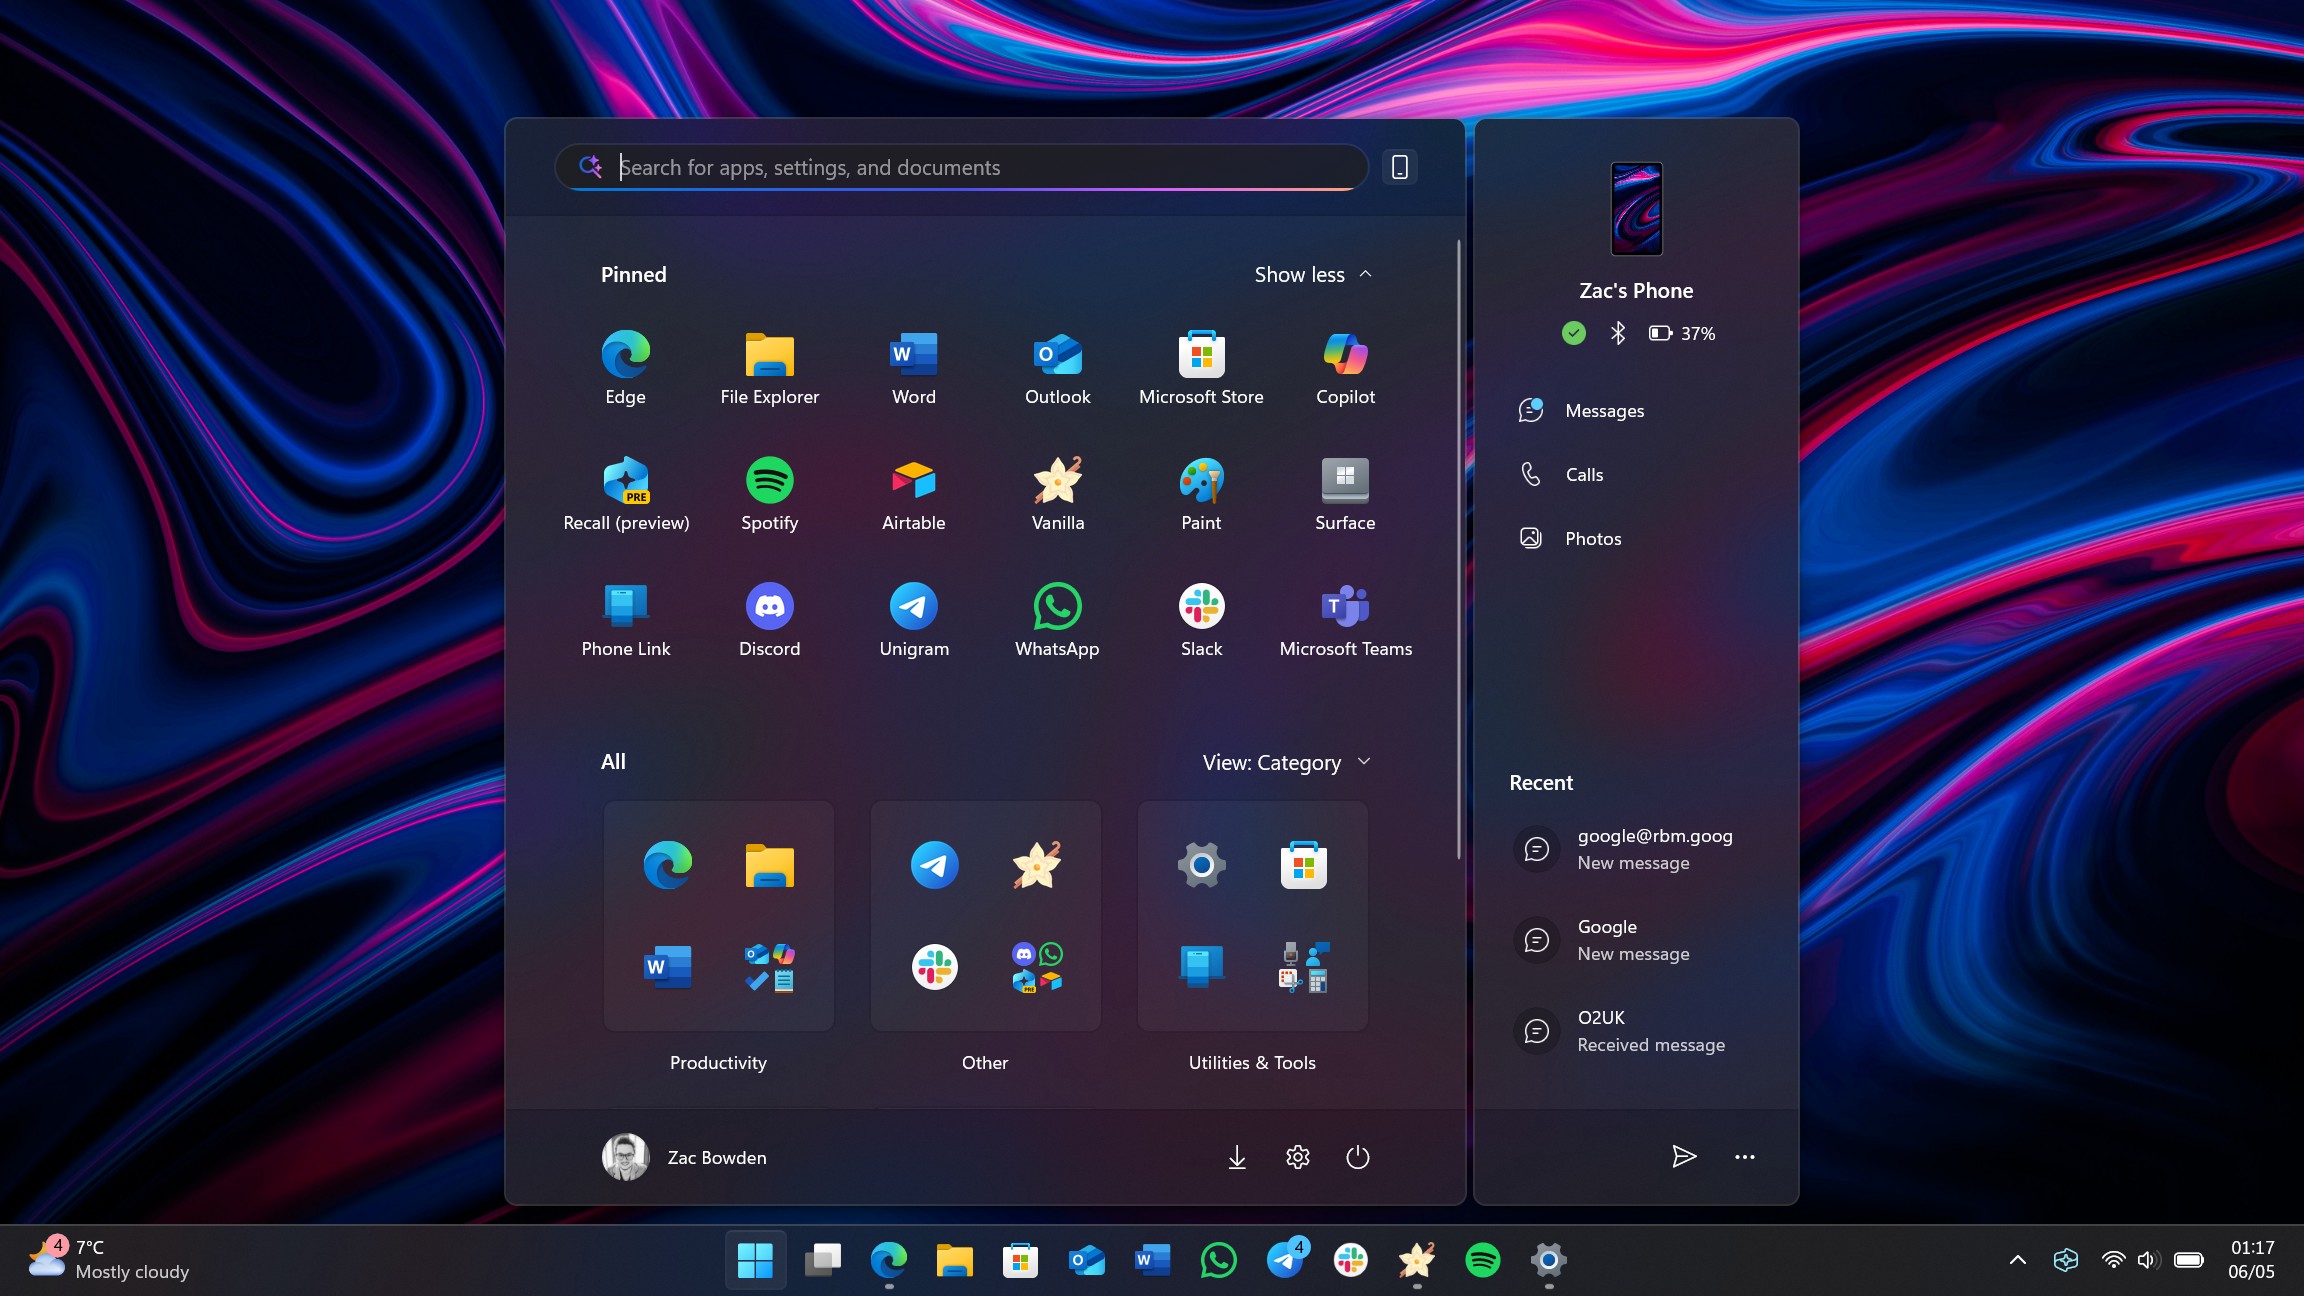
Task: Change the View: Category dropdown
Action: (x=1286, y=762)
